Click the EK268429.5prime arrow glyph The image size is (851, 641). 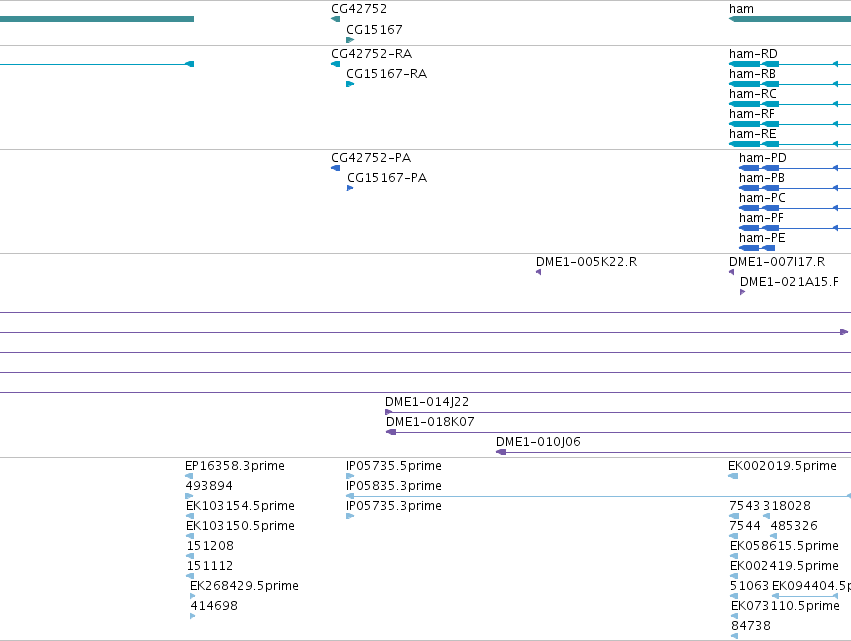click(193, 596)
